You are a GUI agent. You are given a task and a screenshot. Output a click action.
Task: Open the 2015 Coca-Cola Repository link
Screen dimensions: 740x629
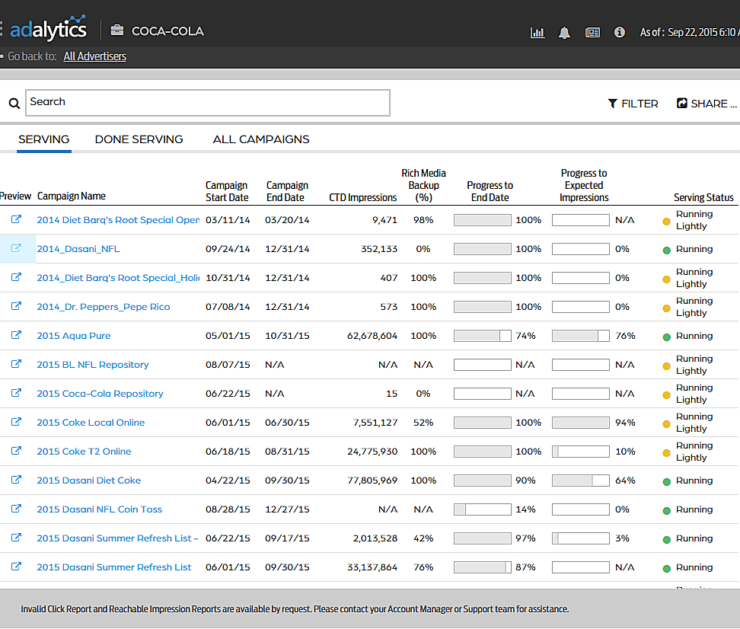click(x=100, y=394)
